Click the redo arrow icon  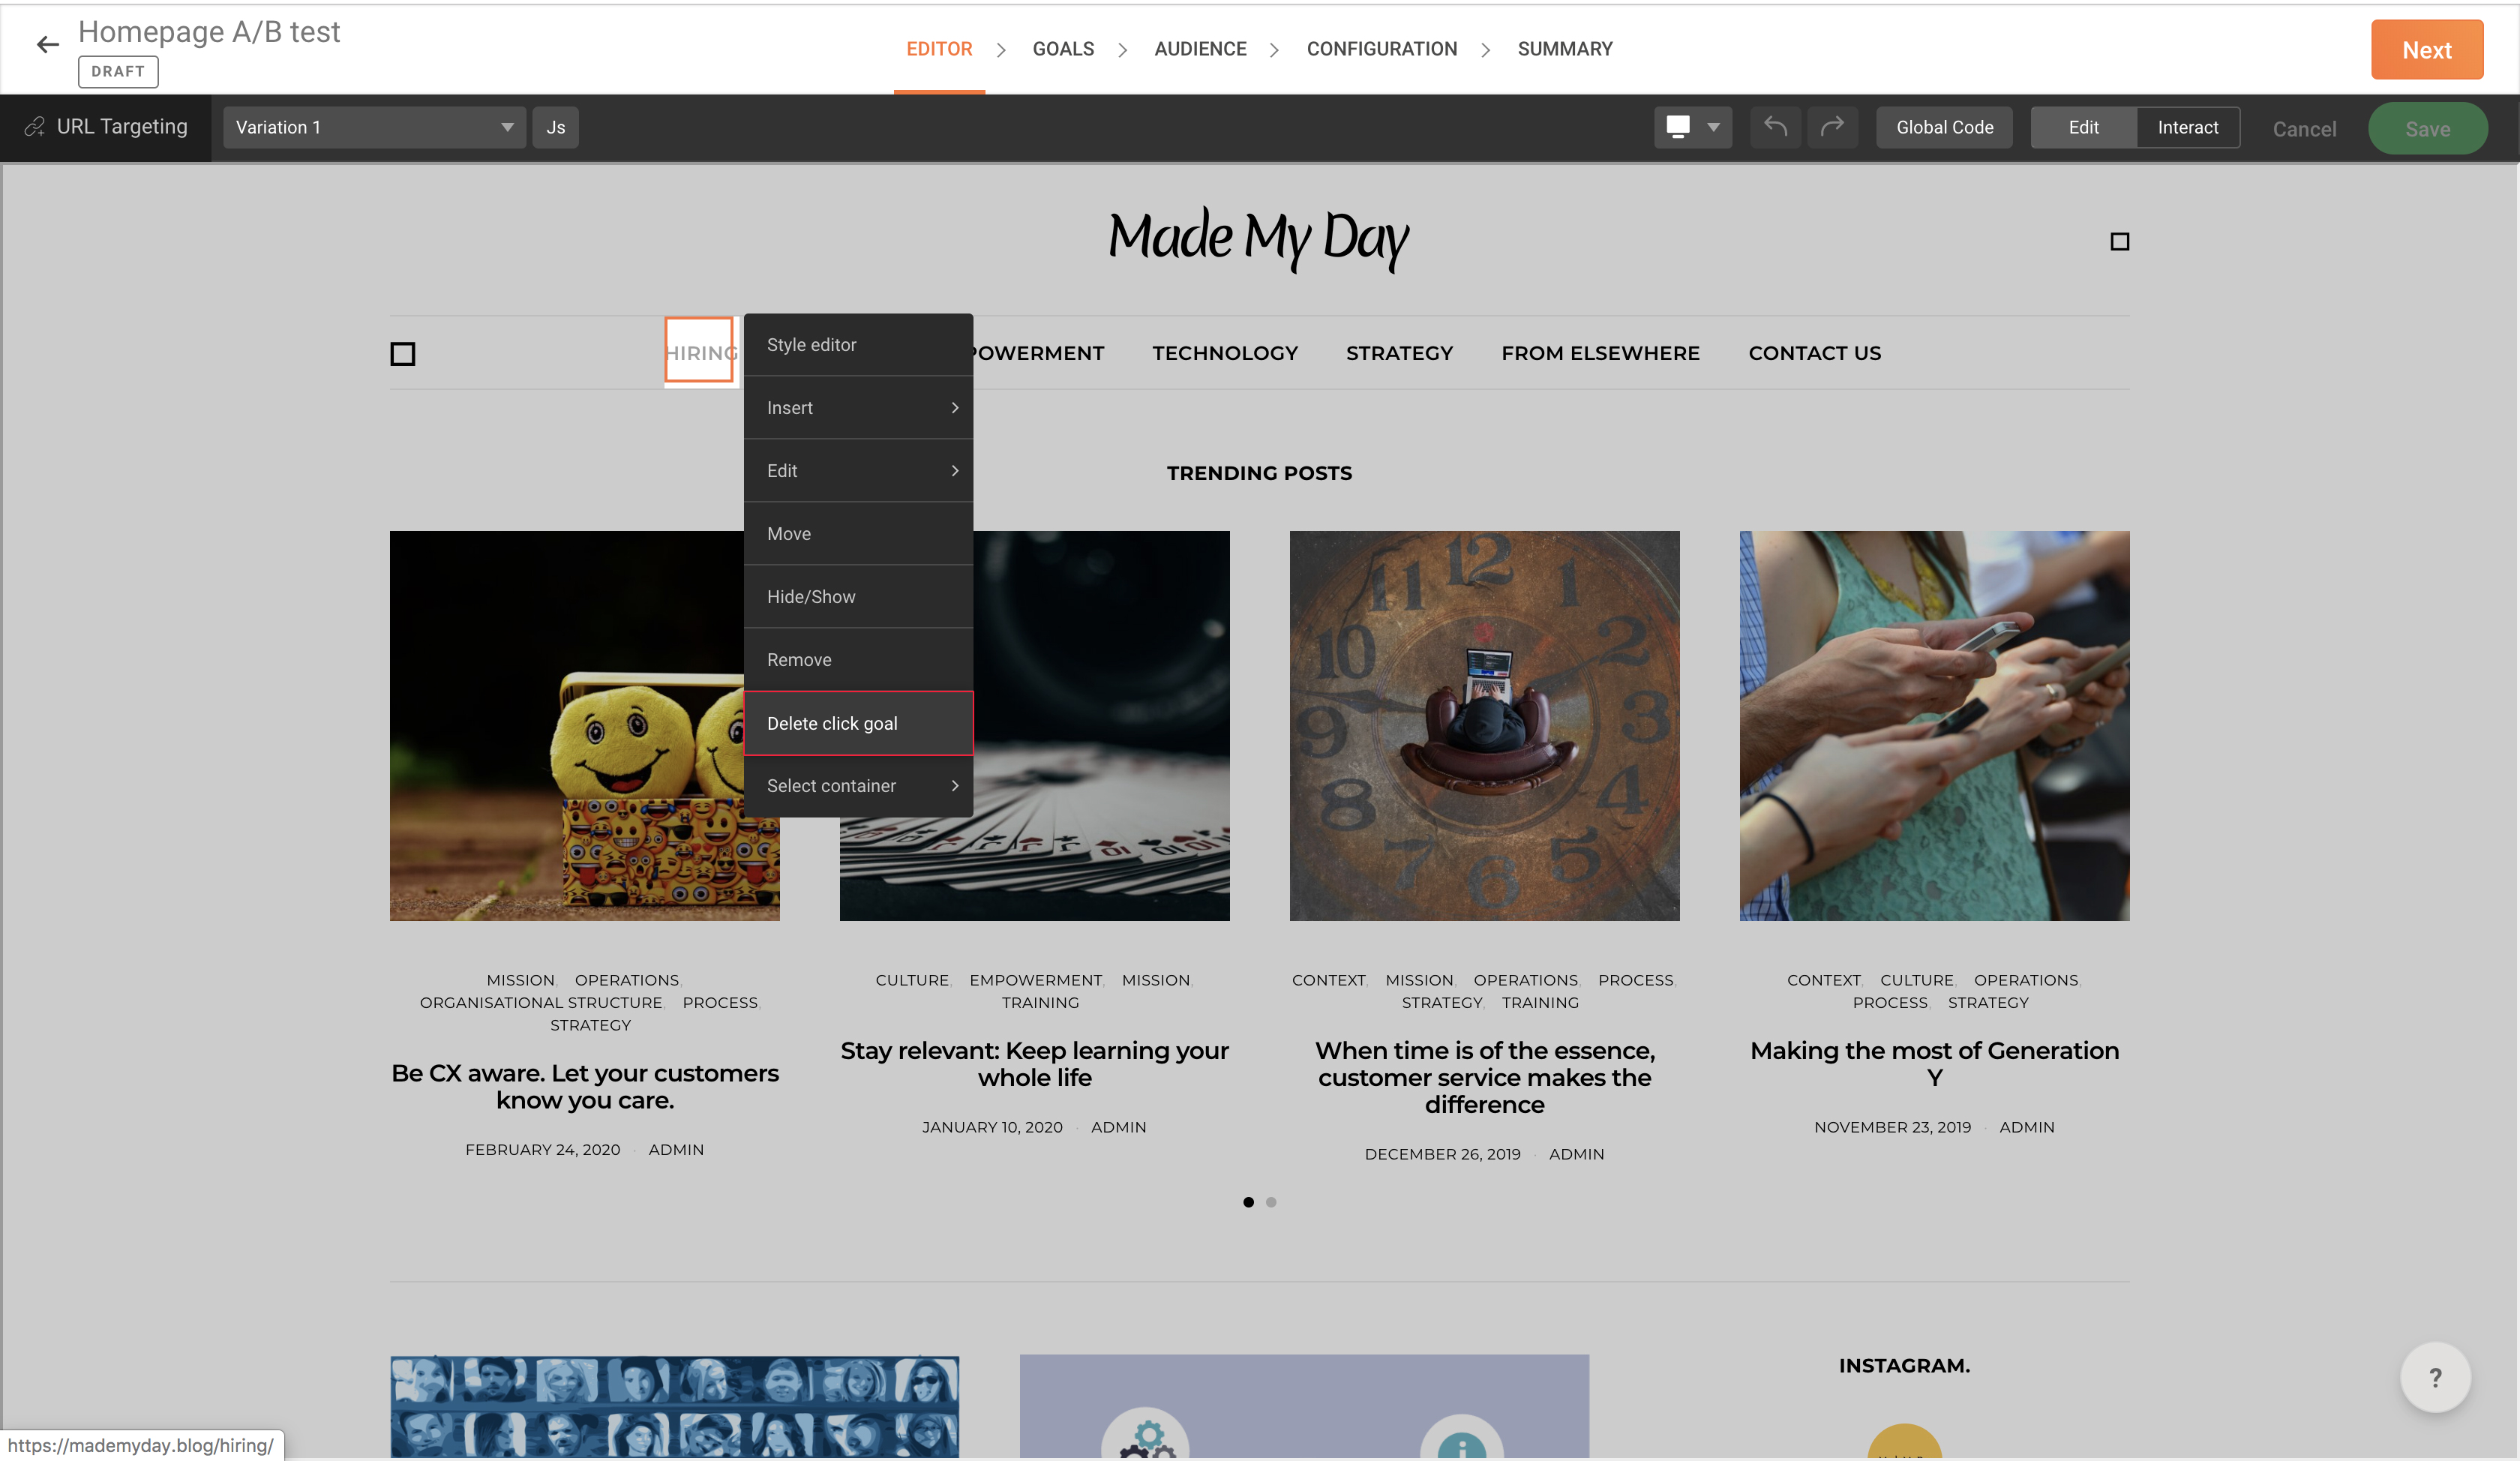tap(1832, 127)
